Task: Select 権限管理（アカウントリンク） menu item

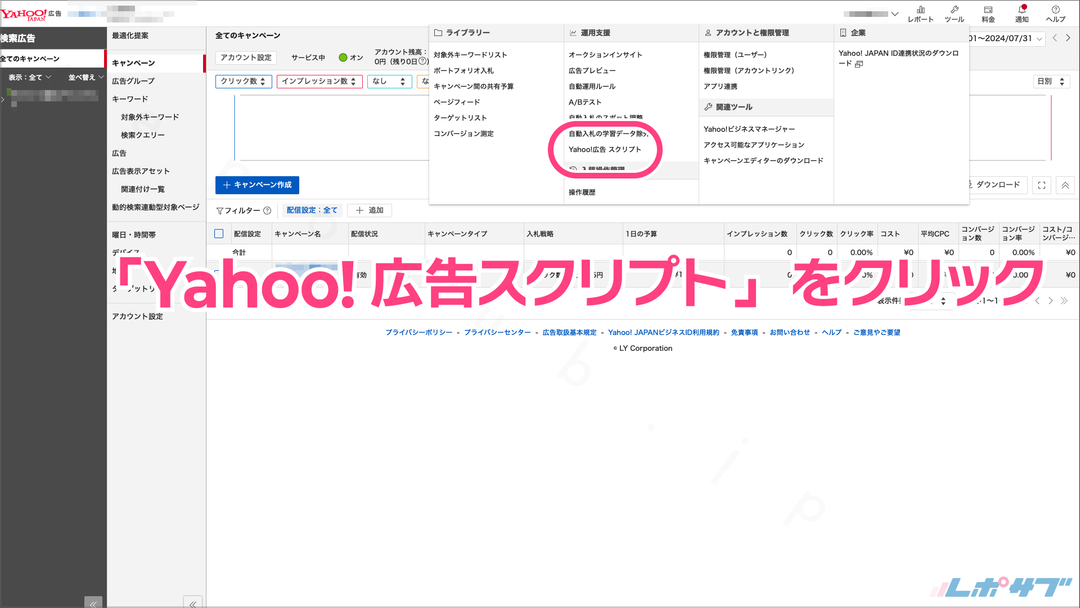Action: click(x=749, y=71)
